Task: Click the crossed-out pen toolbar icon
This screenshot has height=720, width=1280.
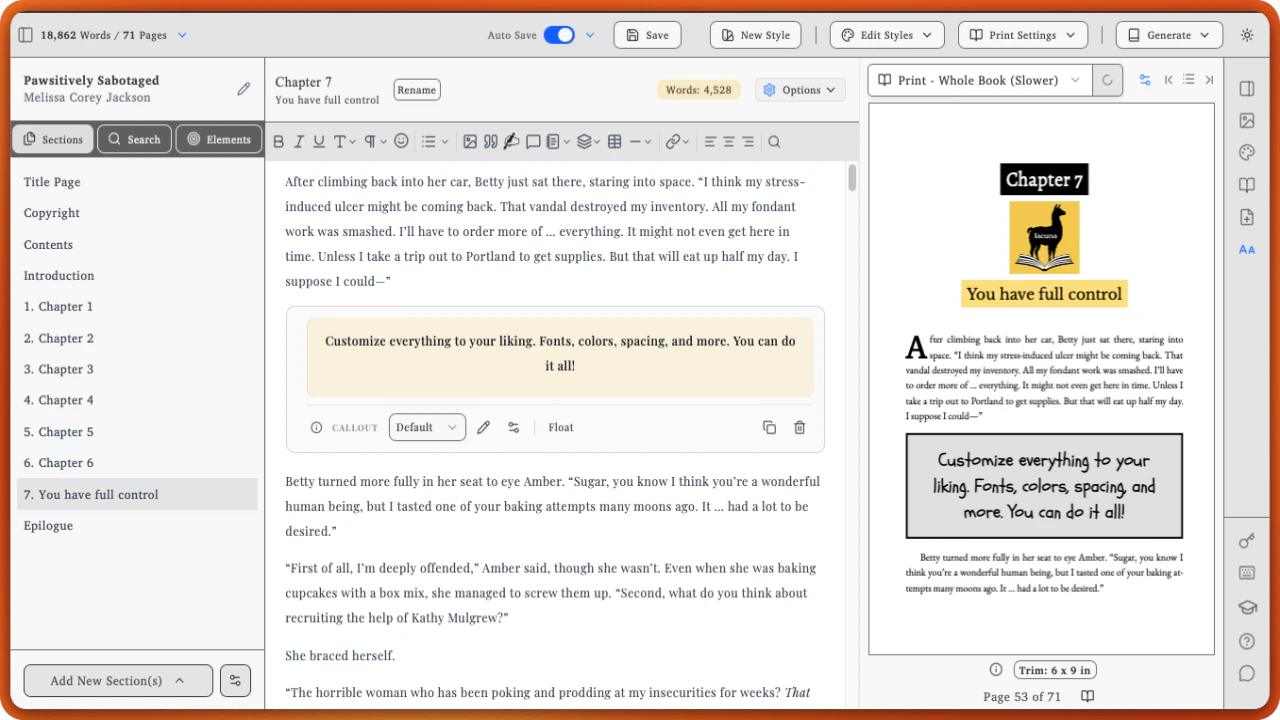Action: click(x=511, y=142)
